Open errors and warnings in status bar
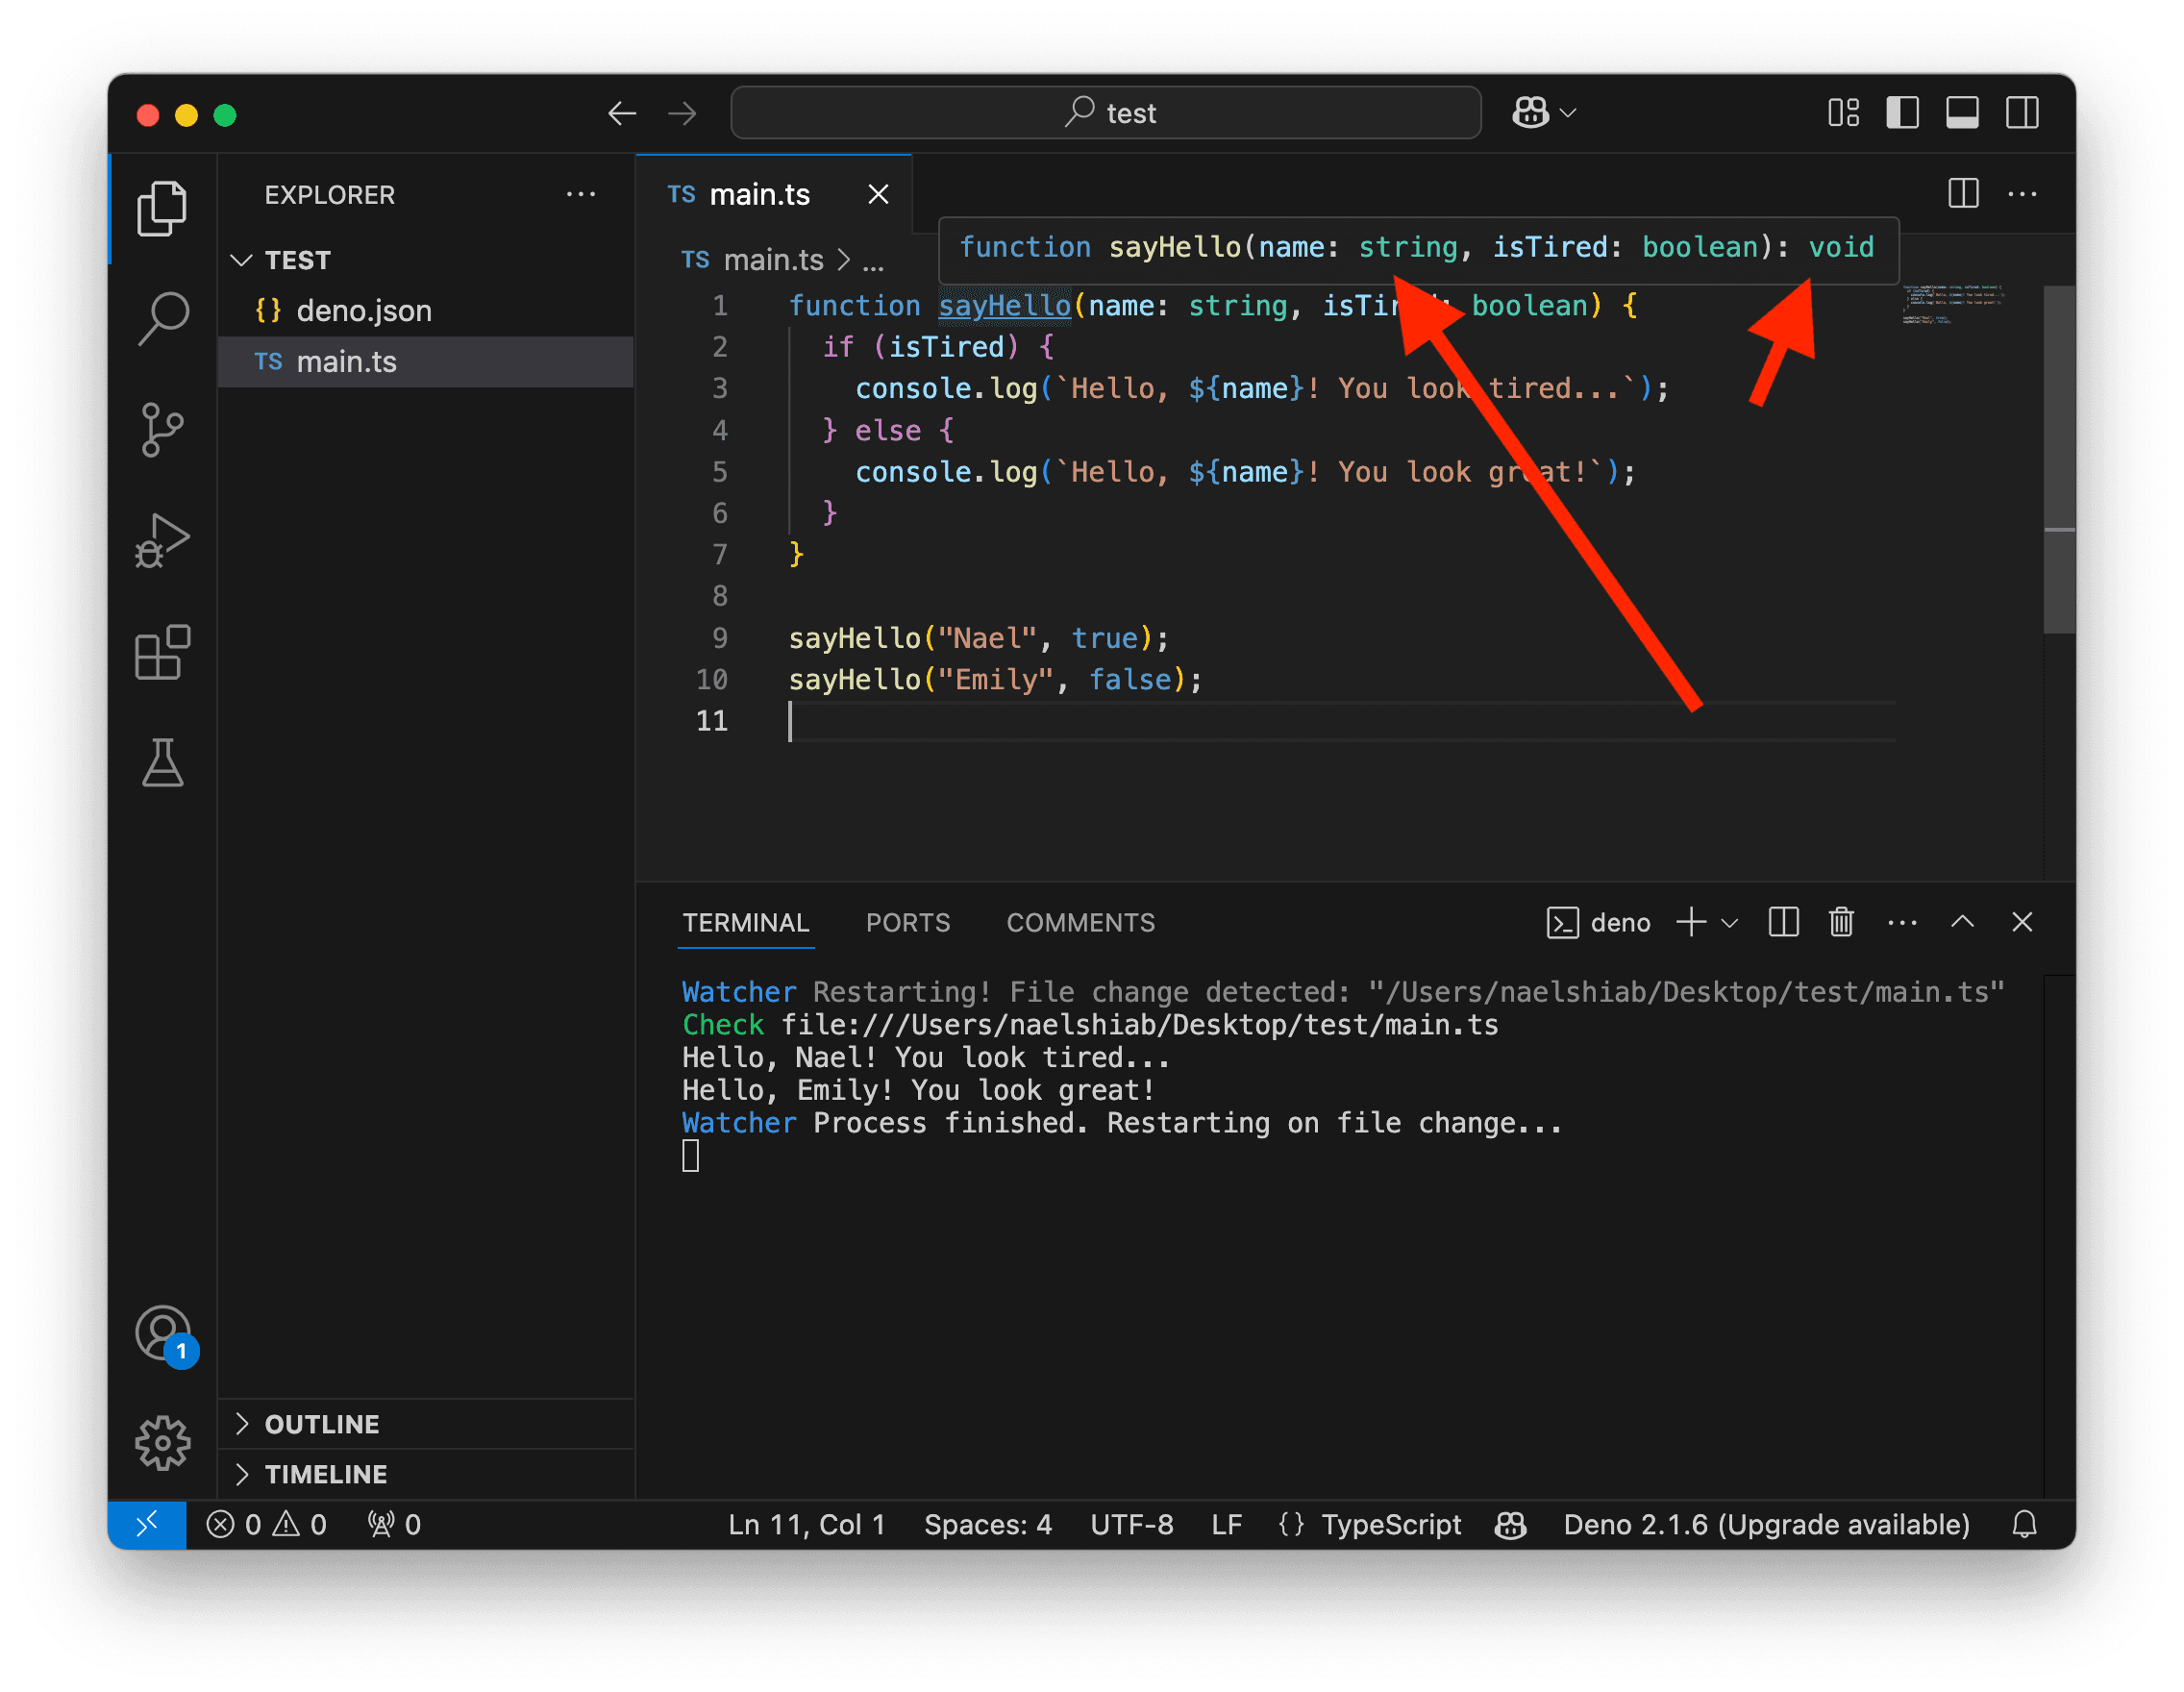Screen dimensions: 2184x1692 pyautogui.click(x=266, y=1524)
